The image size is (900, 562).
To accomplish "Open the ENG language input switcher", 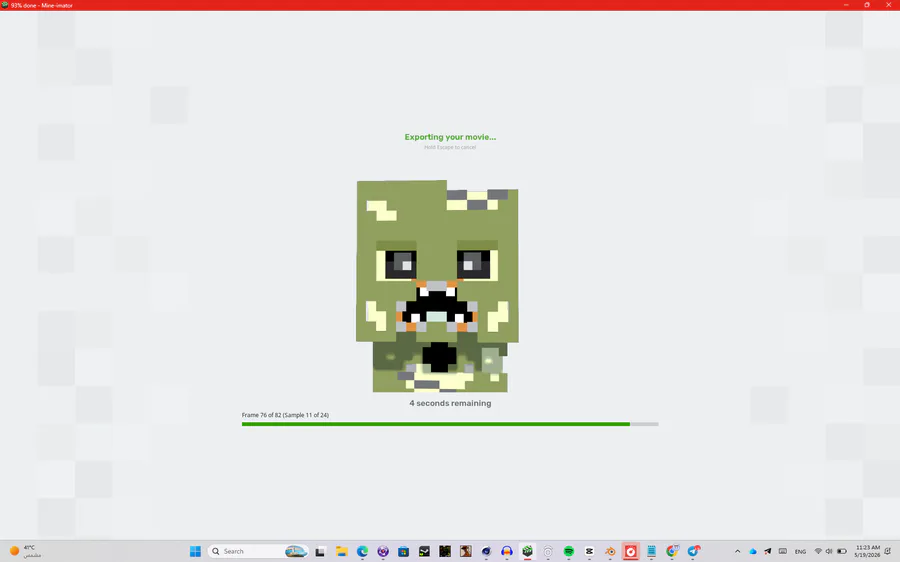I will (800, 551).
